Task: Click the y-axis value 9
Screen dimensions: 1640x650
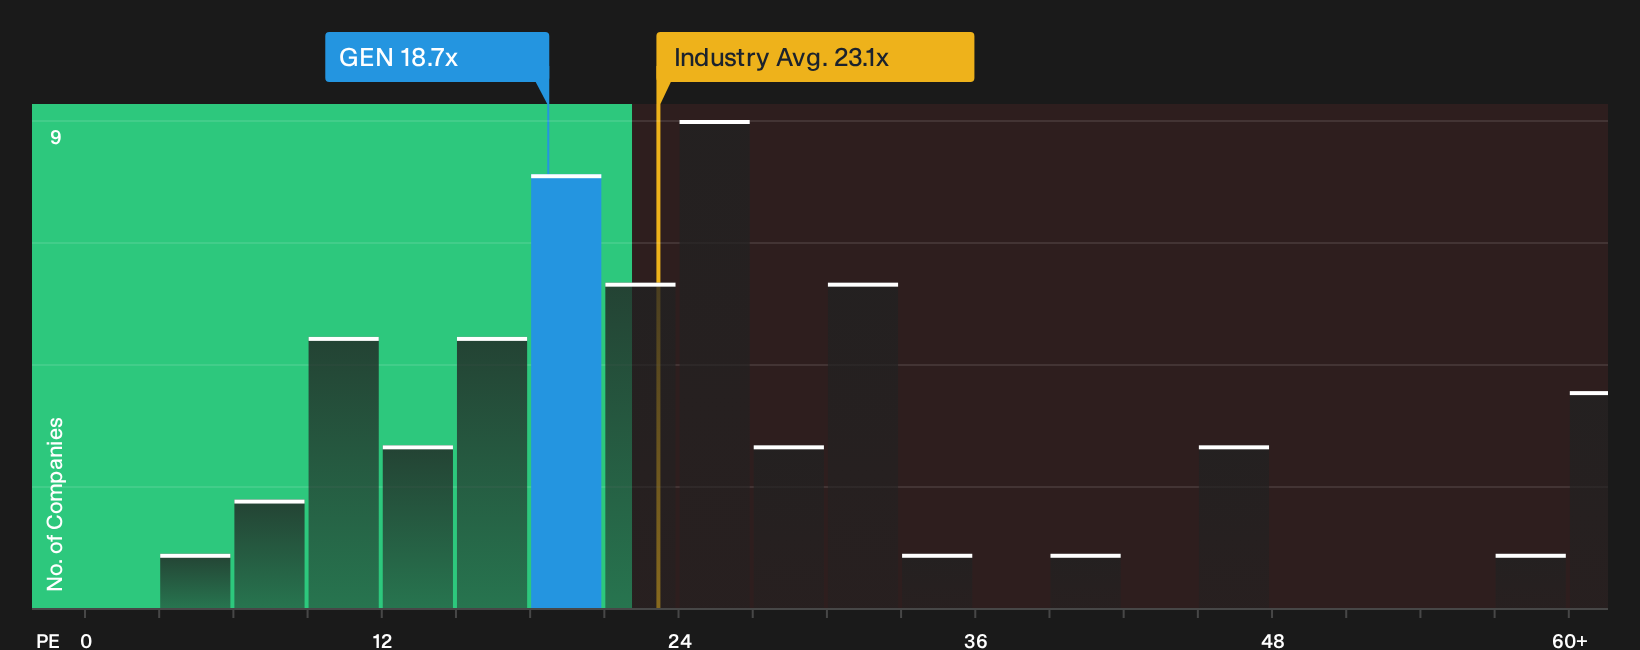Action: (x=56, y=137)
